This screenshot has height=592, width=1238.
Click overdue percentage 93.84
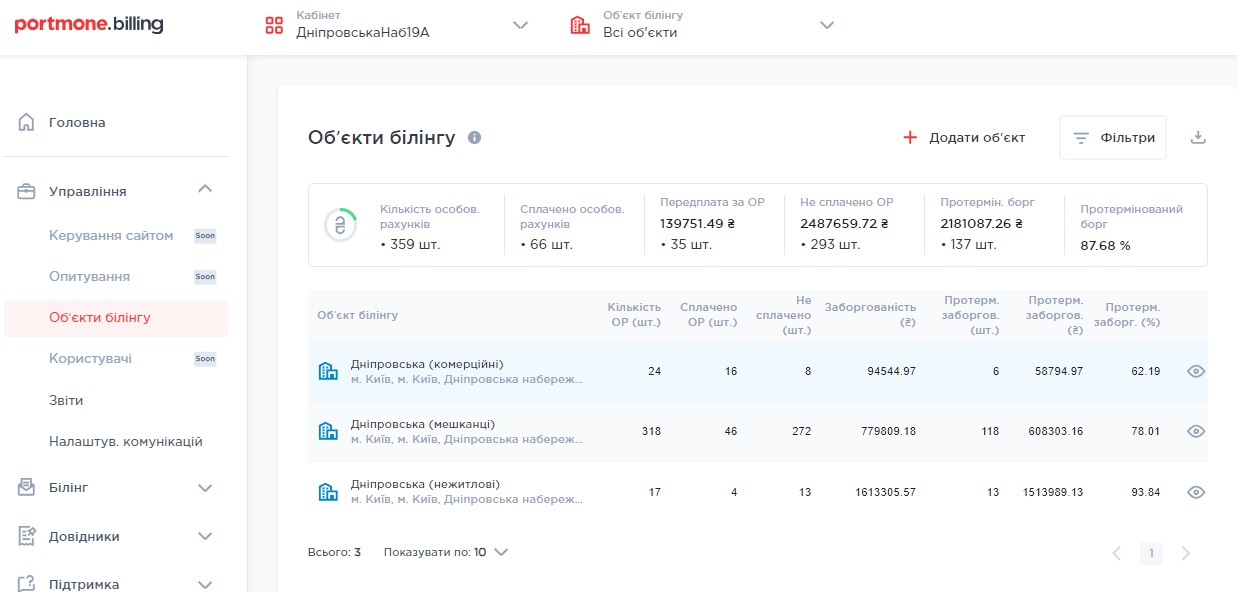(x=1145, y=492)
